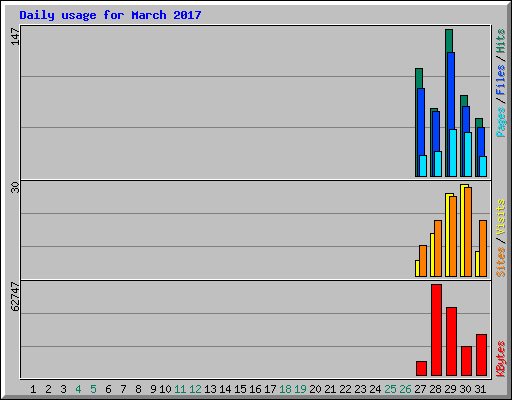
Task: Click the 62747 KBytes axis maximum label
Action: (x=15, y=296)
